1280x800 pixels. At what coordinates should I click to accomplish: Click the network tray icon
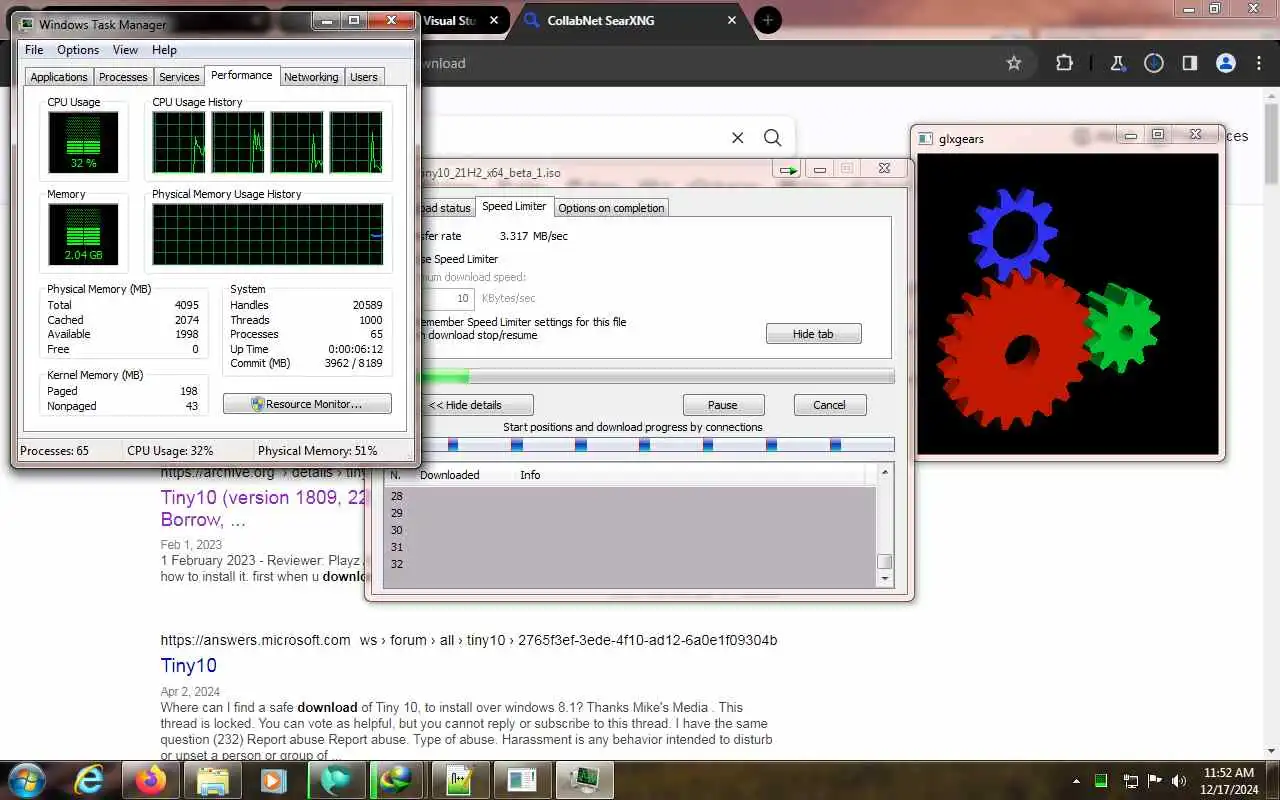pos(1130,781)
